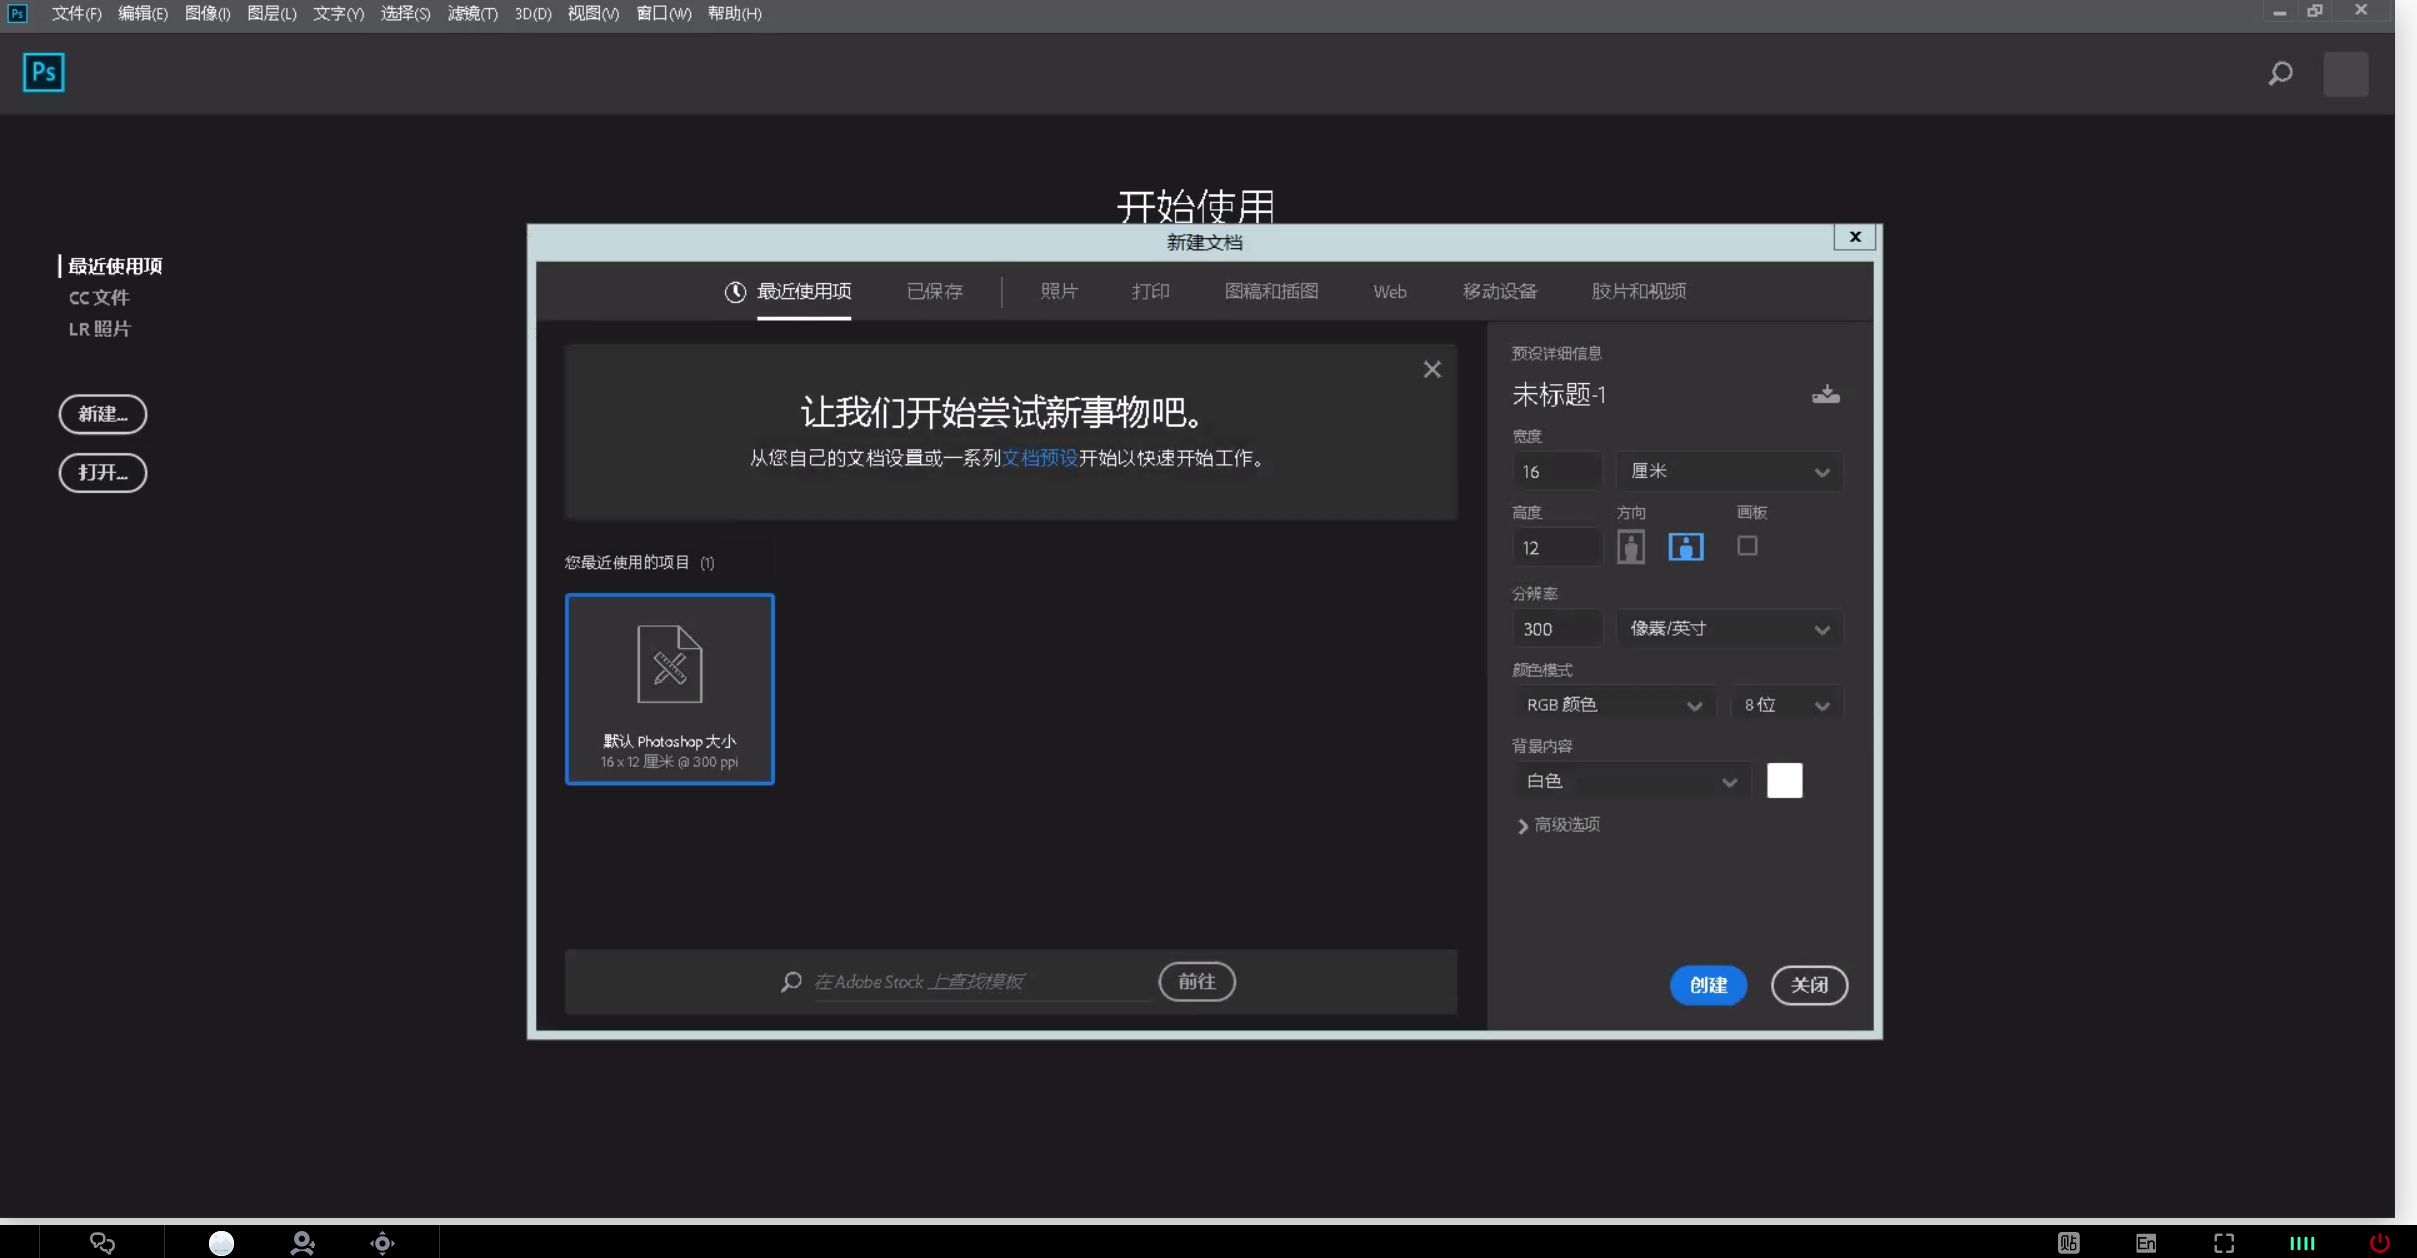Image resolution: width=2417 pixels, height=1258 pixels.
Task: Click the En language icon in bottom bar
Action: click(x=2146, y=1243)
